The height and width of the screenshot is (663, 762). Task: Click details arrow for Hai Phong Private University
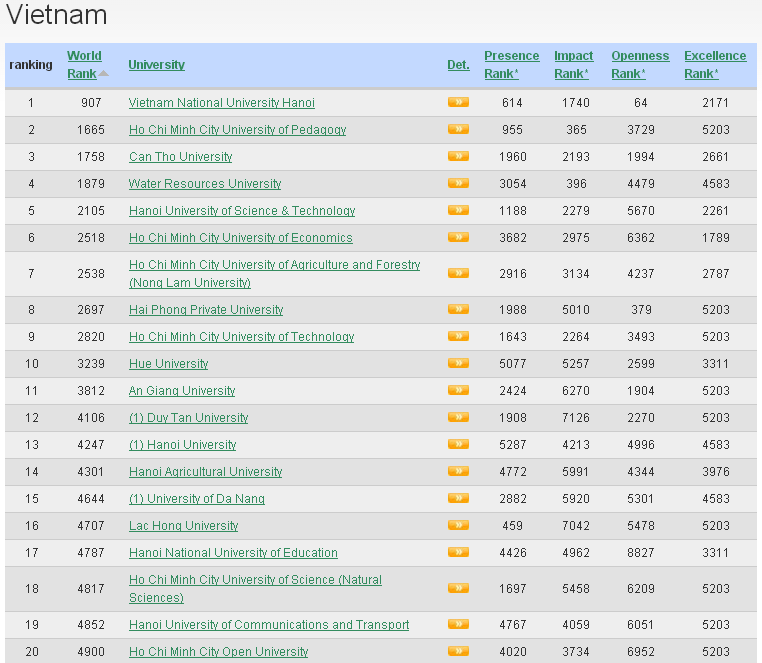458,309
